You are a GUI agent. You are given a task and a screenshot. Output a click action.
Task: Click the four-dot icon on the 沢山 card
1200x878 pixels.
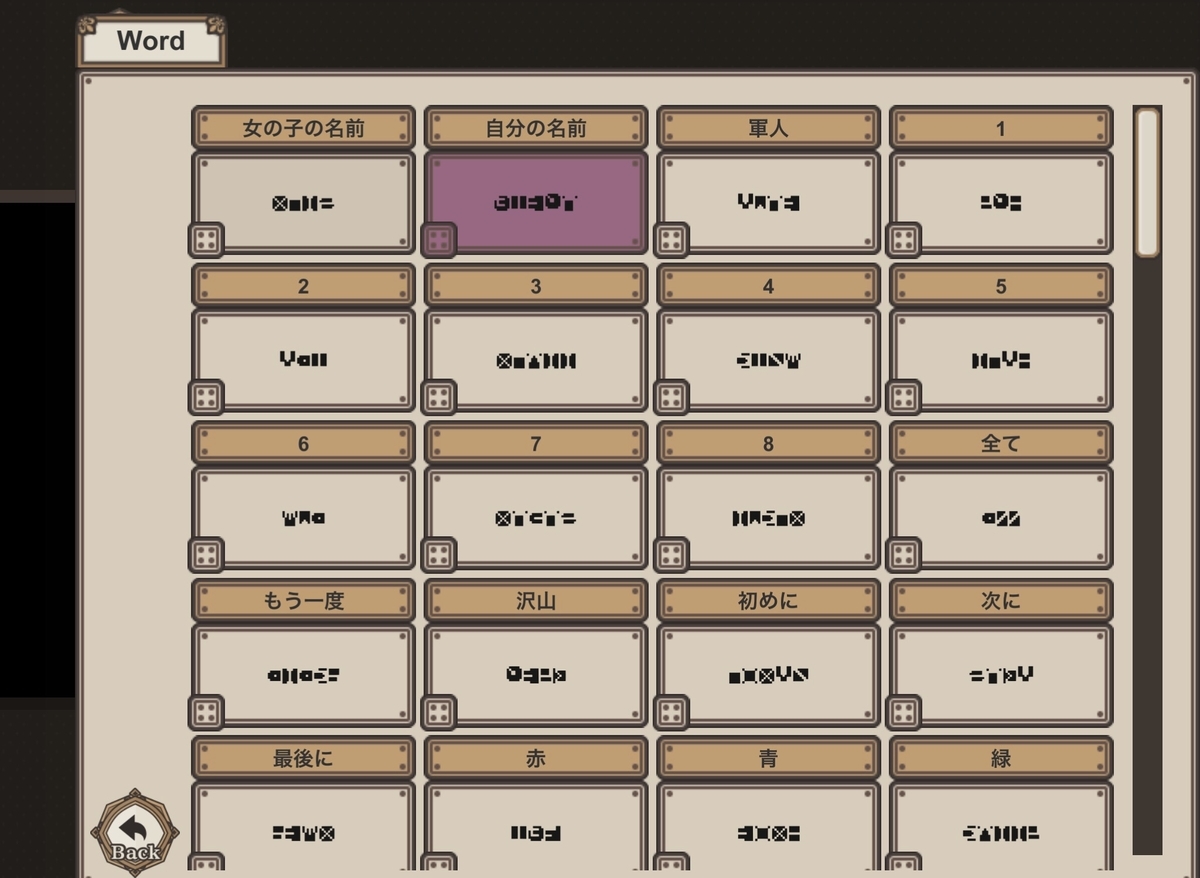point(438,712)
